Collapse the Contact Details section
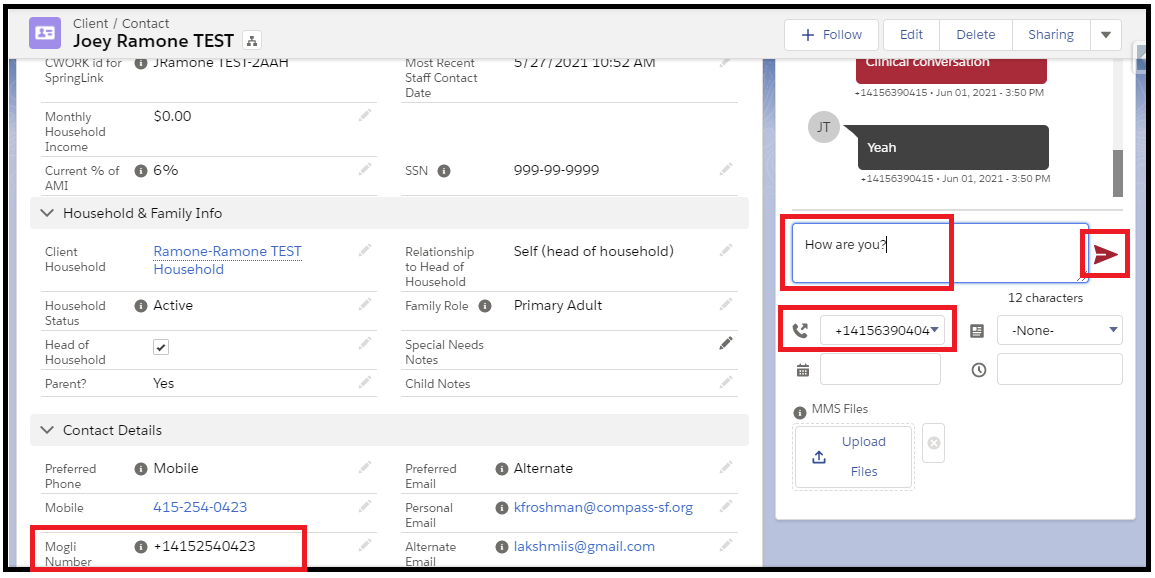 pos(47,430)
